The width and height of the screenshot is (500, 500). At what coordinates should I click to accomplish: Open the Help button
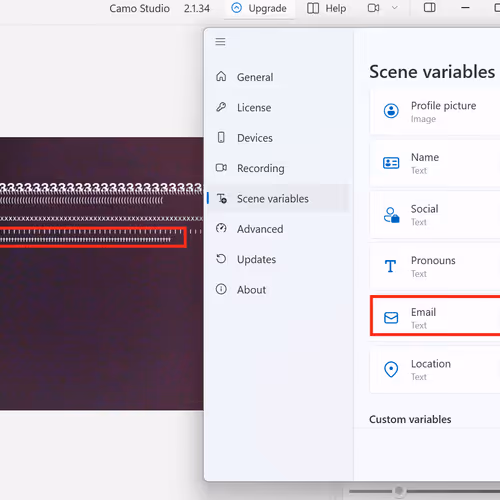(x=326, y=8)
